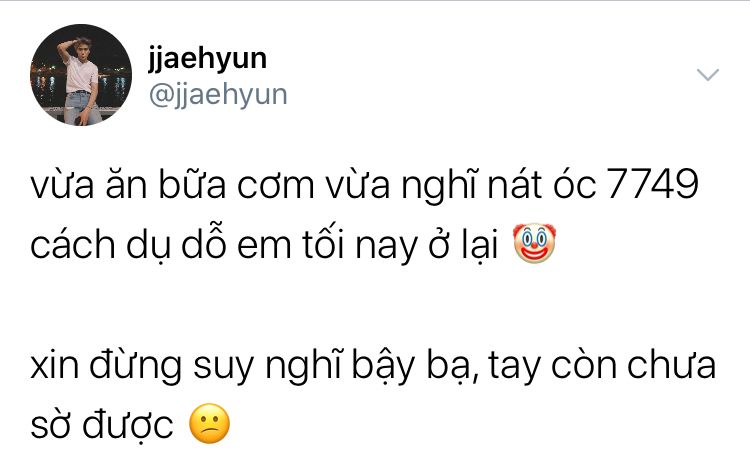Click the words "nát óc" in the tweet
This screenshot has width=750, height=474.
pyautogui.click(x=542, y=184)
